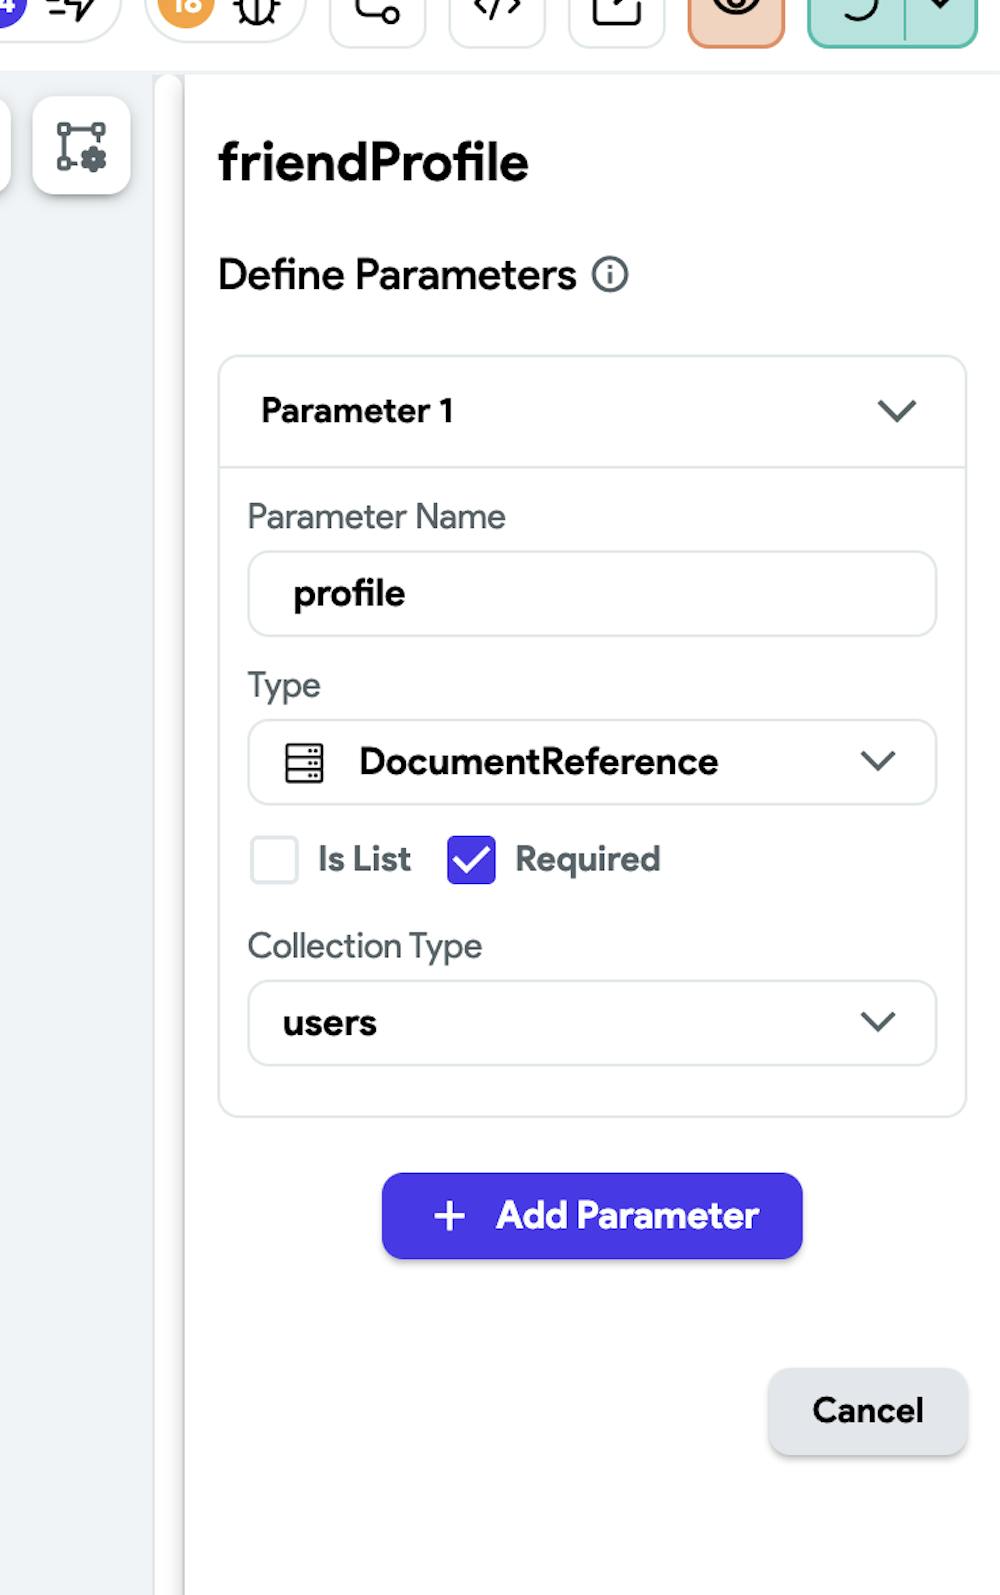Click the plus icon in Add Parameter
The height and width of the screenshot is (1595, 1000).
click(450, 1216)
